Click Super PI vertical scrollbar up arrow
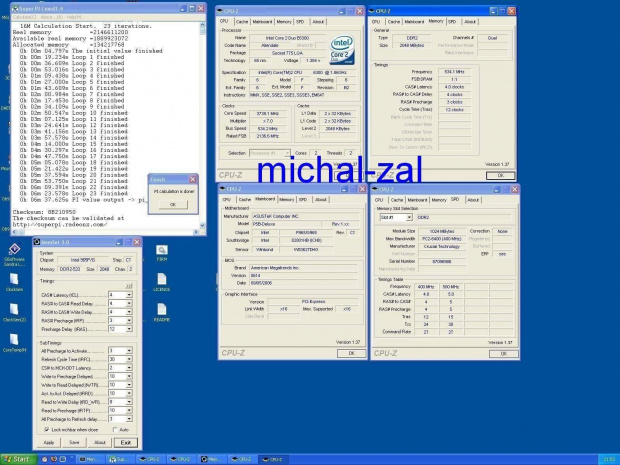 [202, 26]
